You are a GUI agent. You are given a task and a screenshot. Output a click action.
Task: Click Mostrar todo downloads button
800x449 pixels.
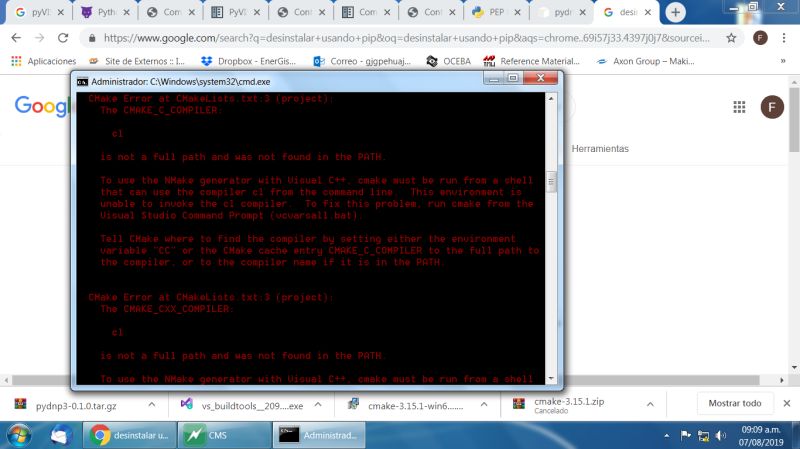(x=735, y=403)
